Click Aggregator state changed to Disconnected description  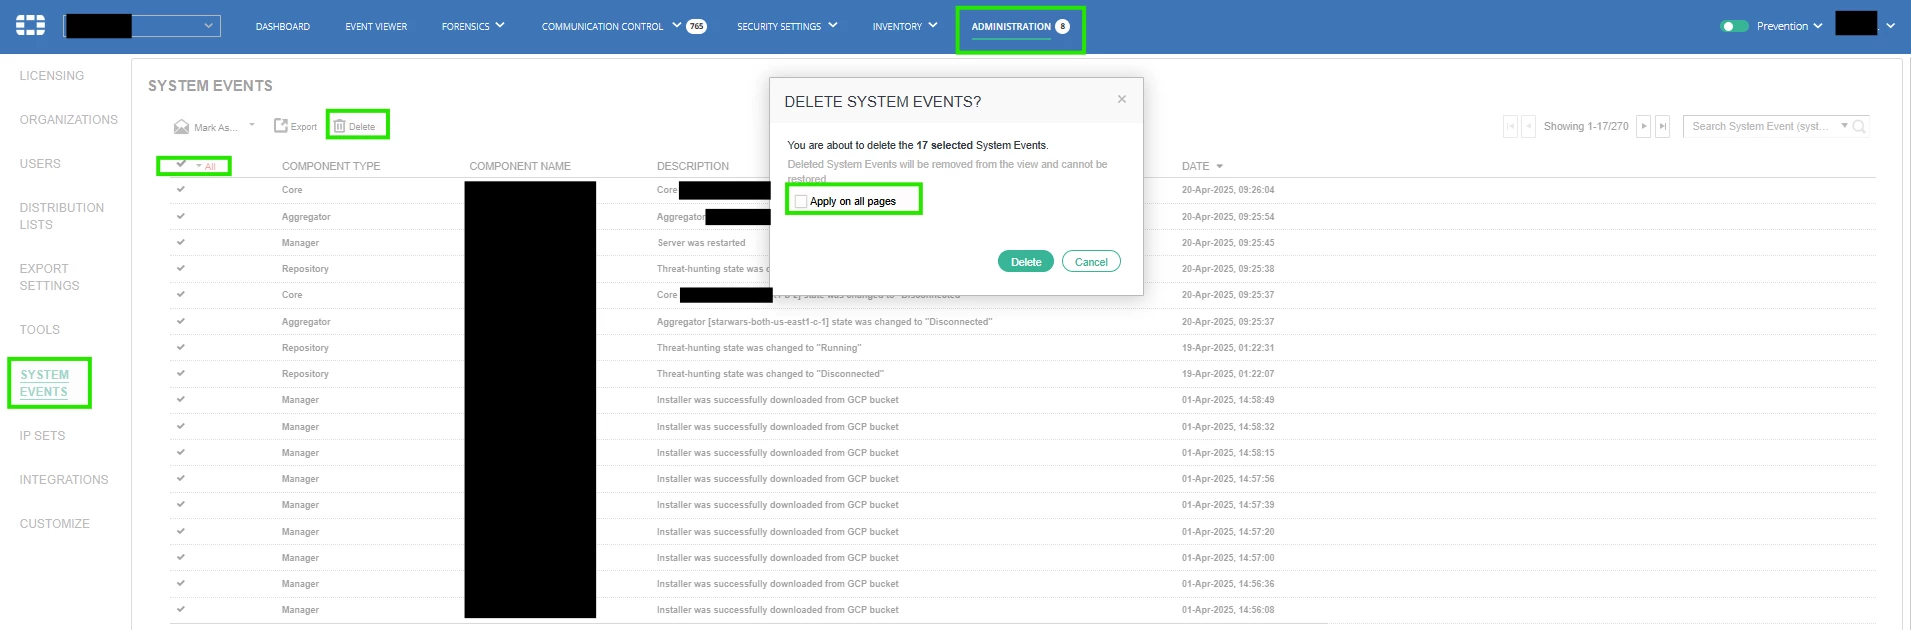coord(824,322)
